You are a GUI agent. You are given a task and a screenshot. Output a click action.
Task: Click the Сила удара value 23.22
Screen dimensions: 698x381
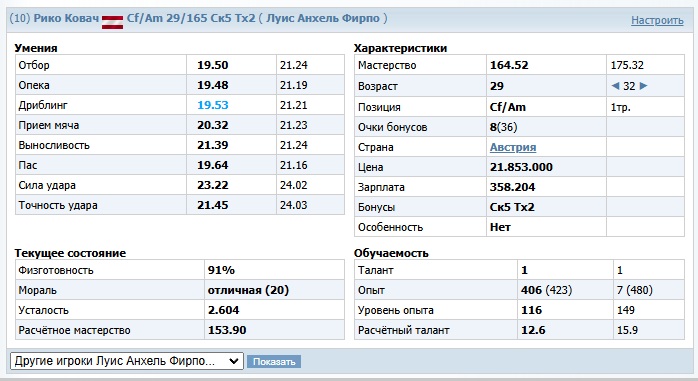click(x=212, y=185)
